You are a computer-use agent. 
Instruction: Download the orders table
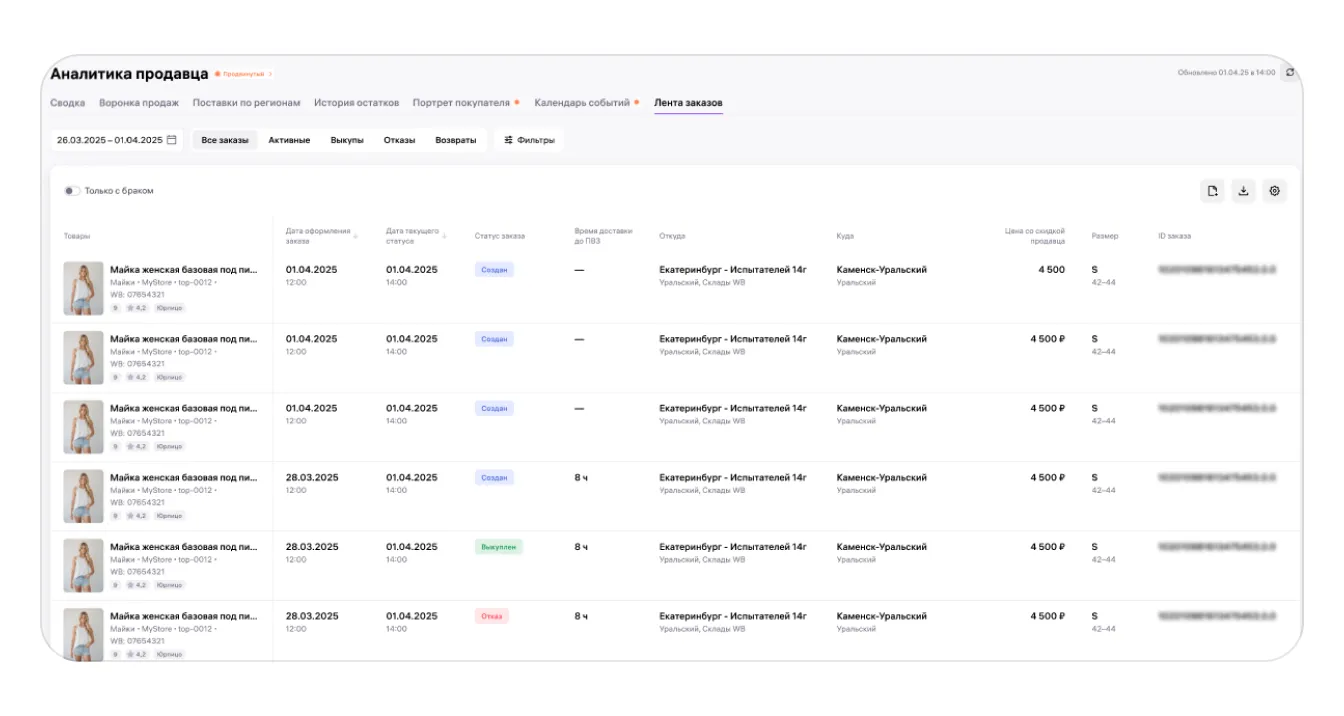1243,192
